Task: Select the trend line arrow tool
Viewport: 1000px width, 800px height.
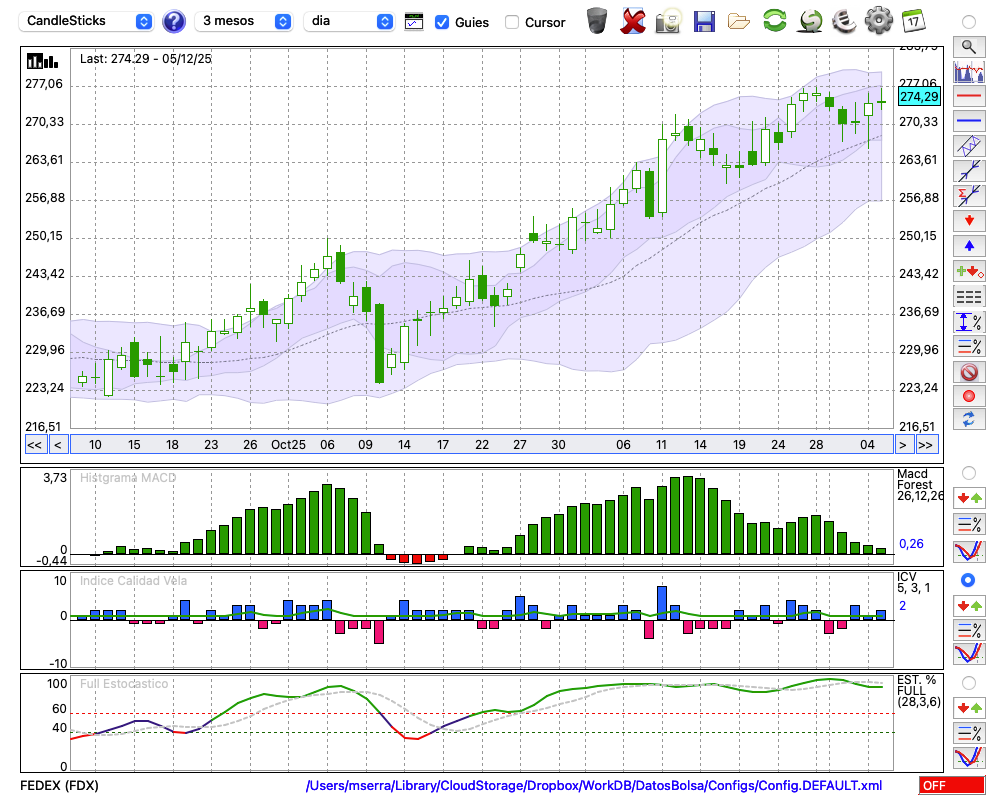Action: 969,171
